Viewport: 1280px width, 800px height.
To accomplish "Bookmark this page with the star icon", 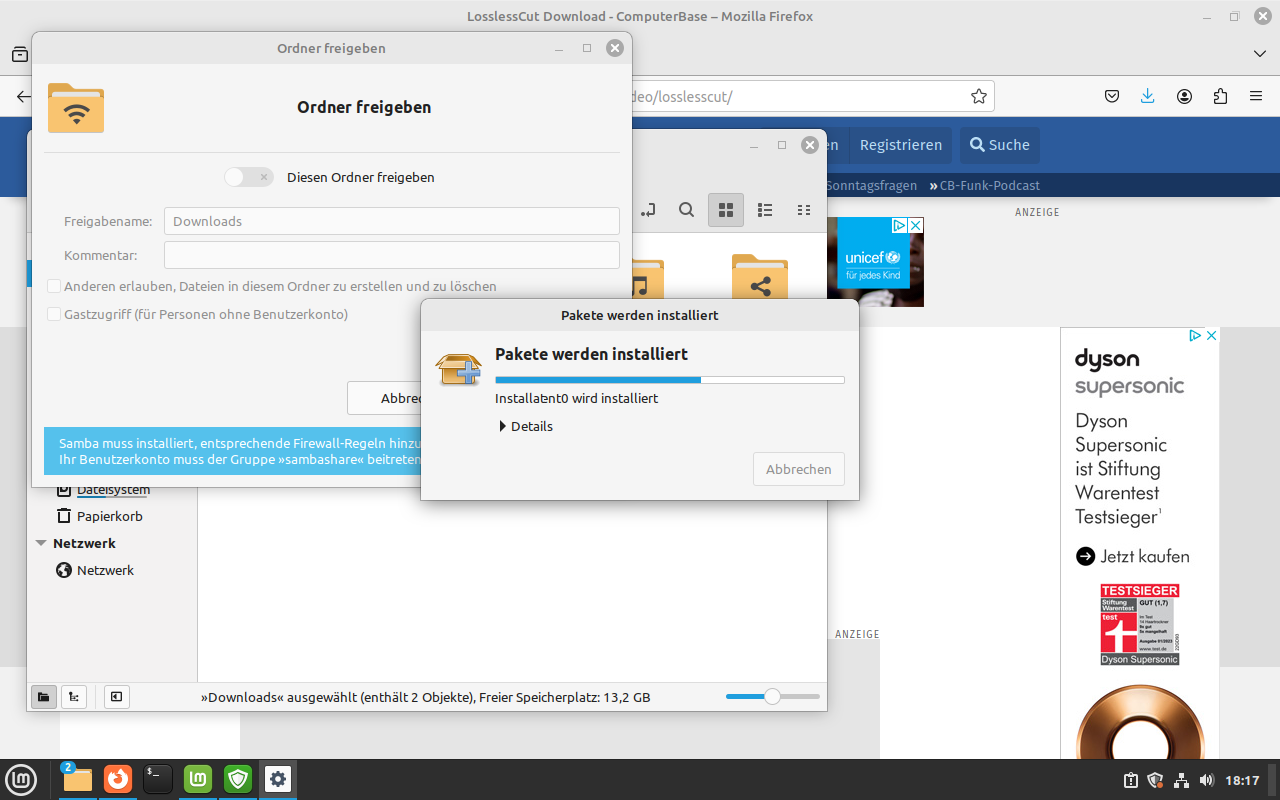I will [x=979, y=96].
